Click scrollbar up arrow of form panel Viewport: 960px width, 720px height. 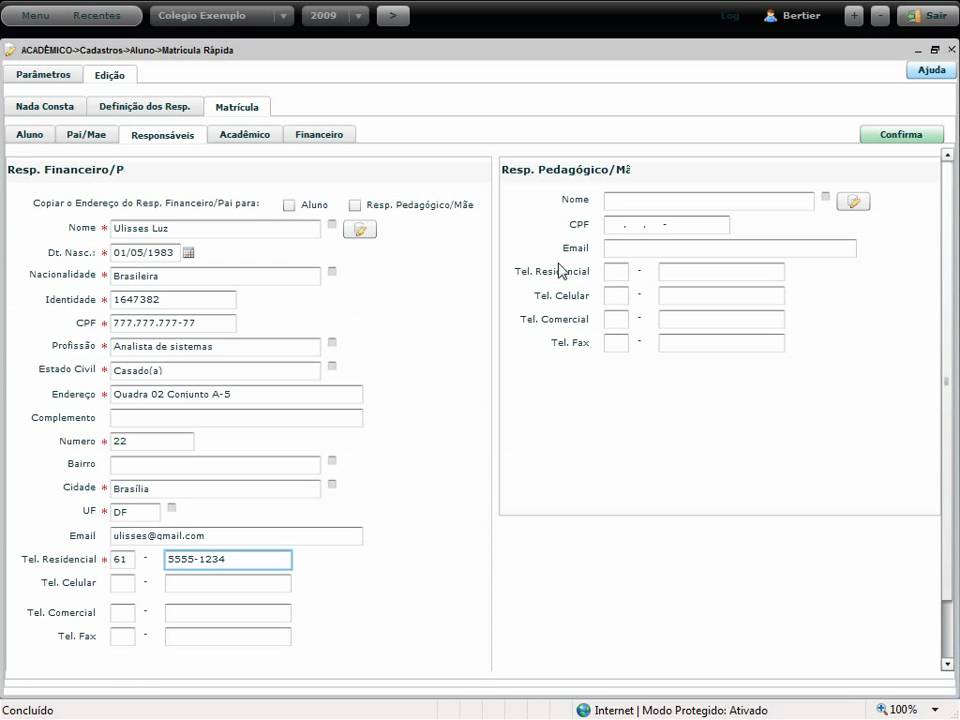[x=947, y=154]
